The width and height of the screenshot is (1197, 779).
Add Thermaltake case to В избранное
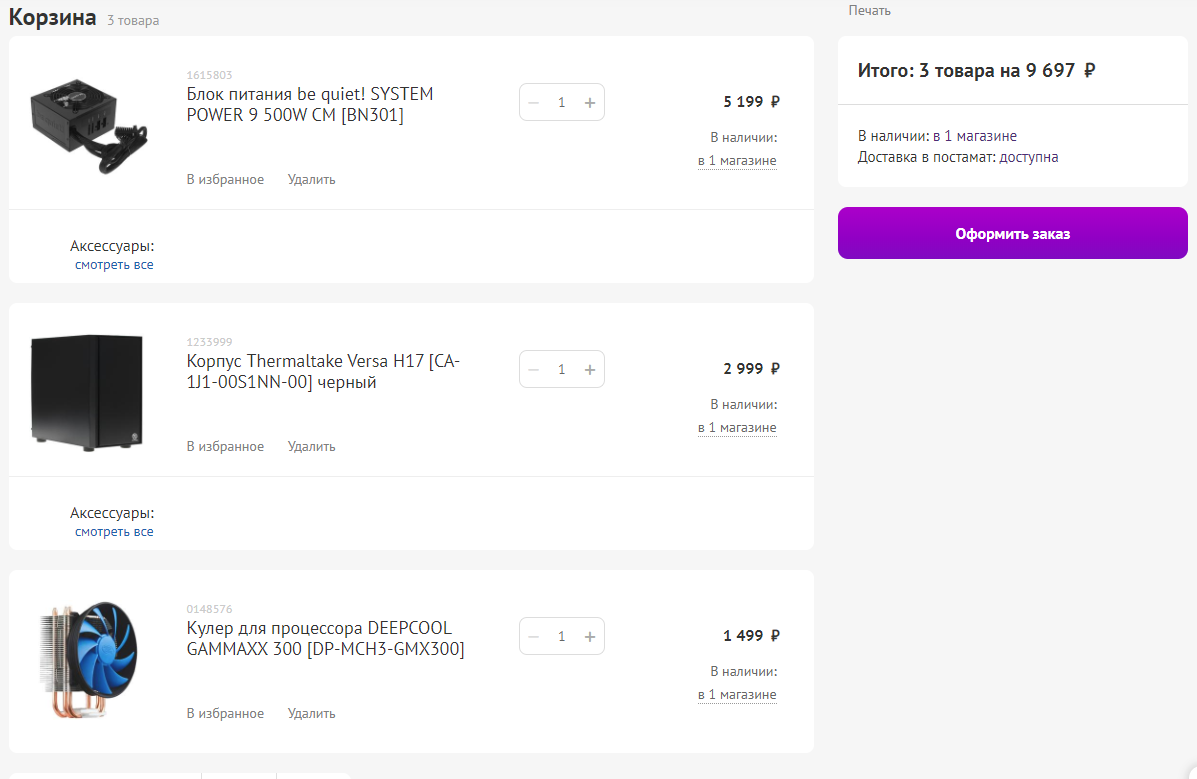coord(225,447)
